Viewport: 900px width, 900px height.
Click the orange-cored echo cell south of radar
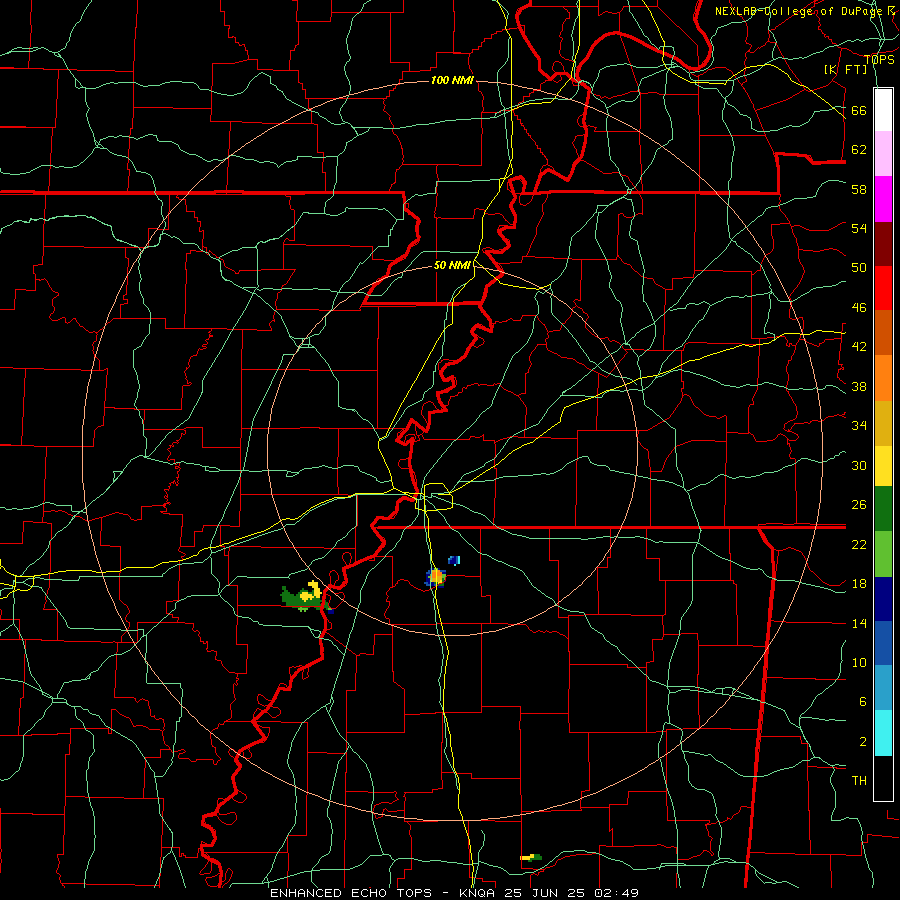click(x=436, y=577)
